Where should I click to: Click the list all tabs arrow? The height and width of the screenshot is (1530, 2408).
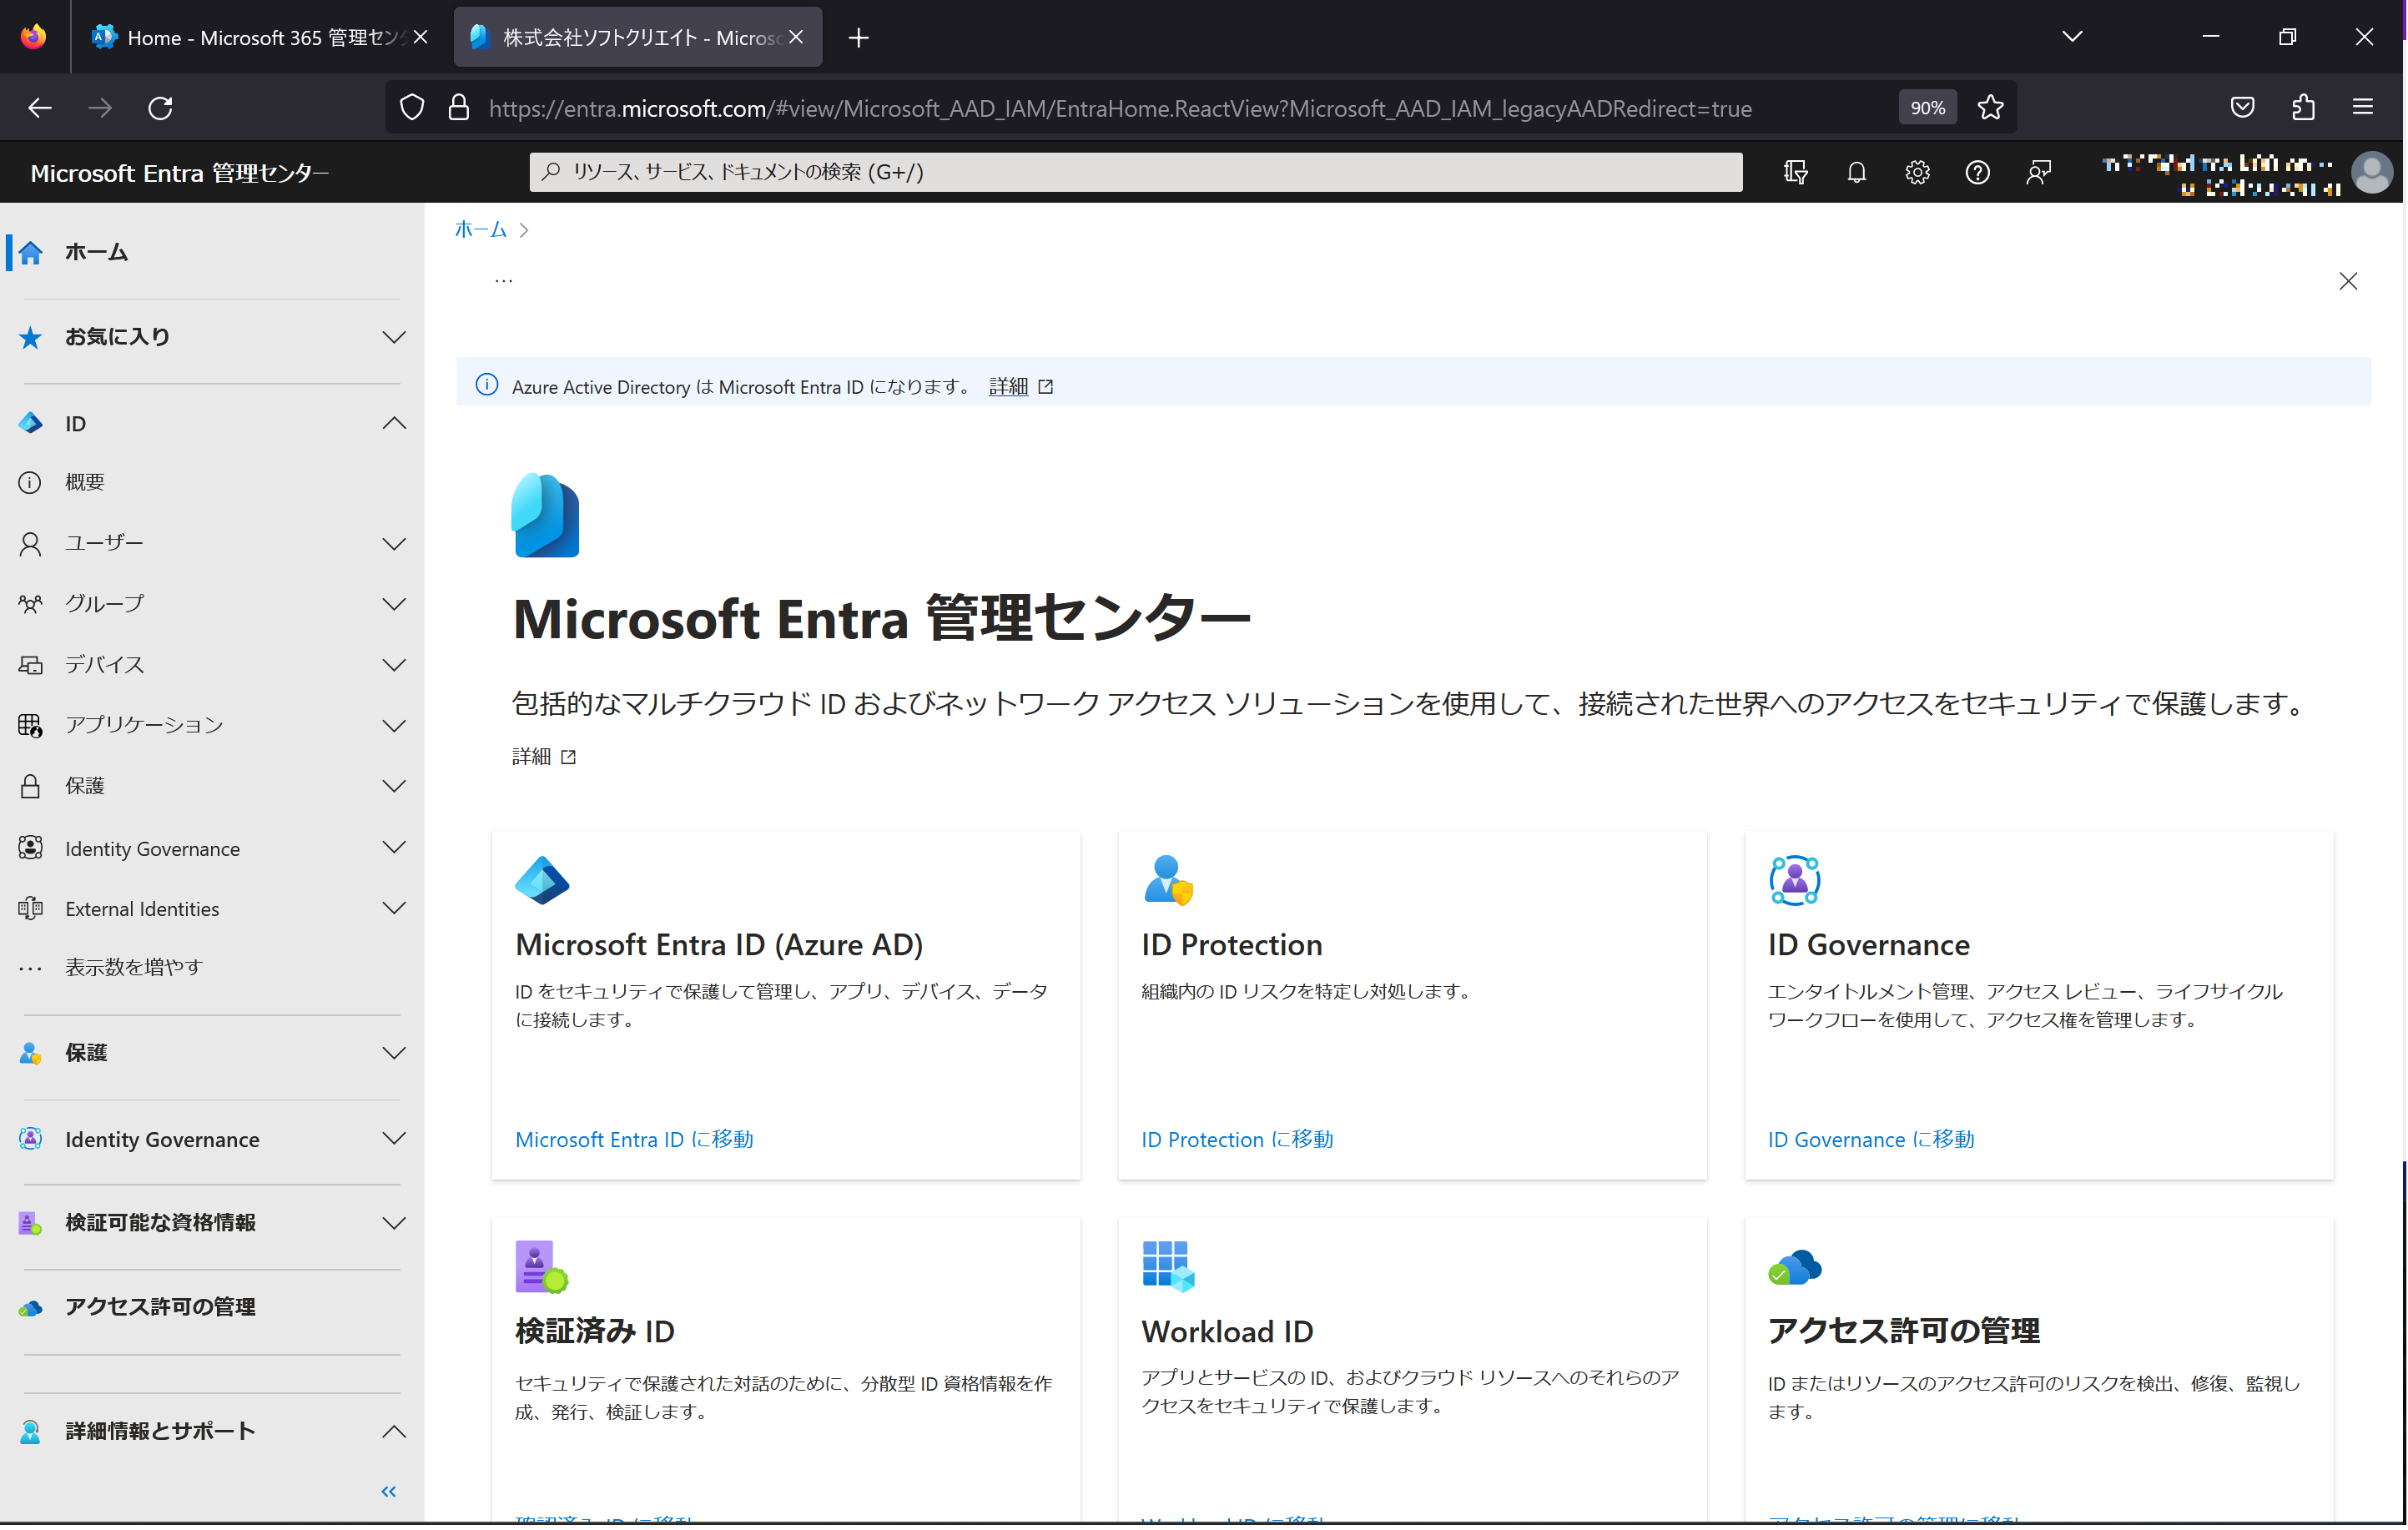coord(2072,37)
